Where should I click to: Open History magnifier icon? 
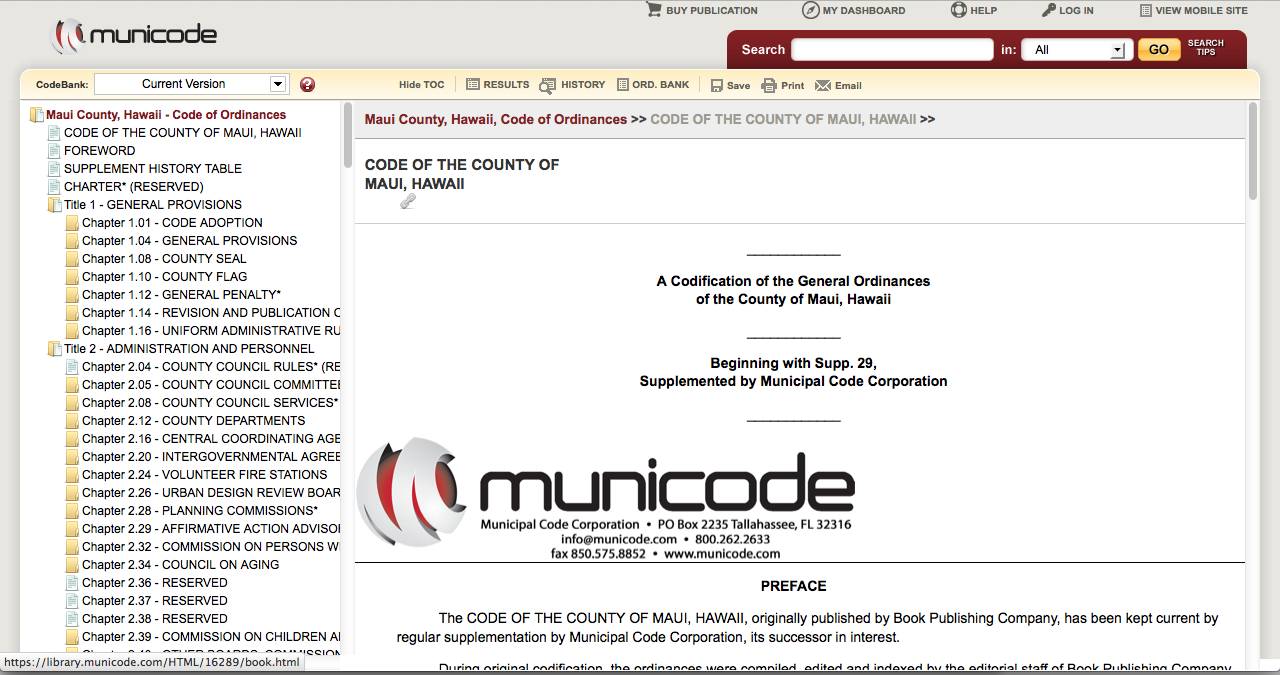click(x=547, y=85)
